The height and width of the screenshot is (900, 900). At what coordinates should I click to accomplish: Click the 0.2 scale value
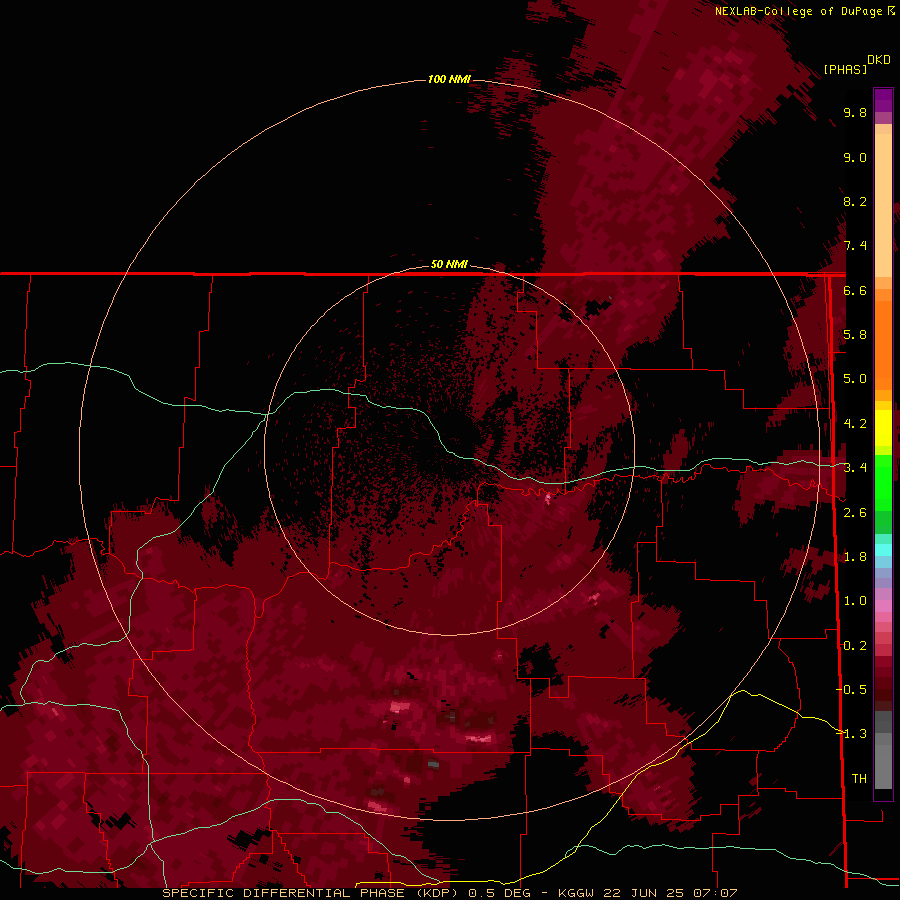(855, 645)
